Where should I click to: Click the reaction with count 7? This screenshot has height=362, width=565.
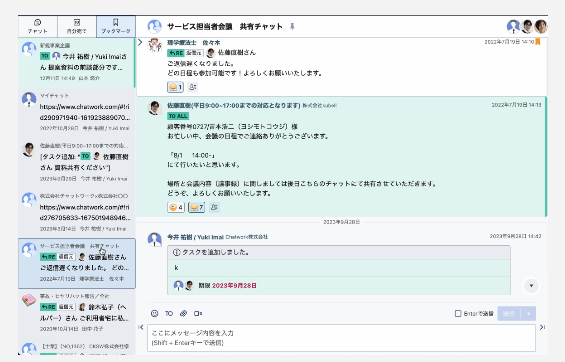(196, 207)
